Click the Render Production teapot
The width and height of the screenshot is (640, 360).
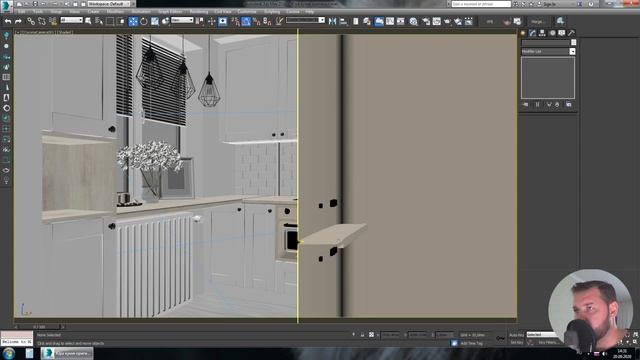(x=447, y=21)
